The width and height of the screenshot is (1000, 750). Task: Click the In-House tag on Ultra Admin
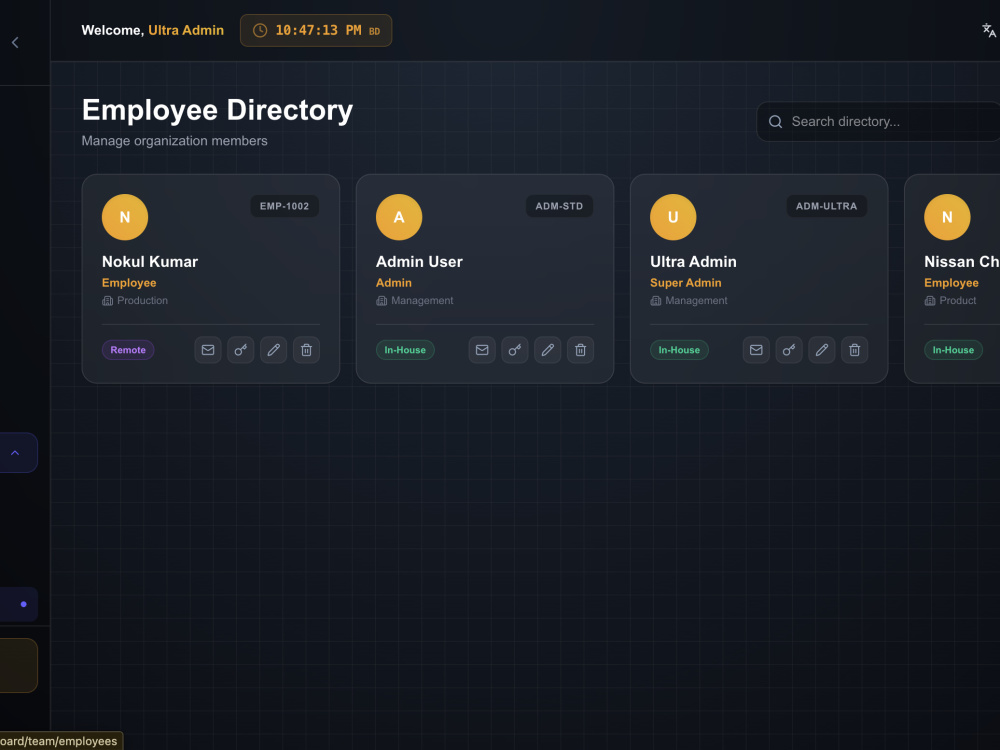[x=679, y=350]
